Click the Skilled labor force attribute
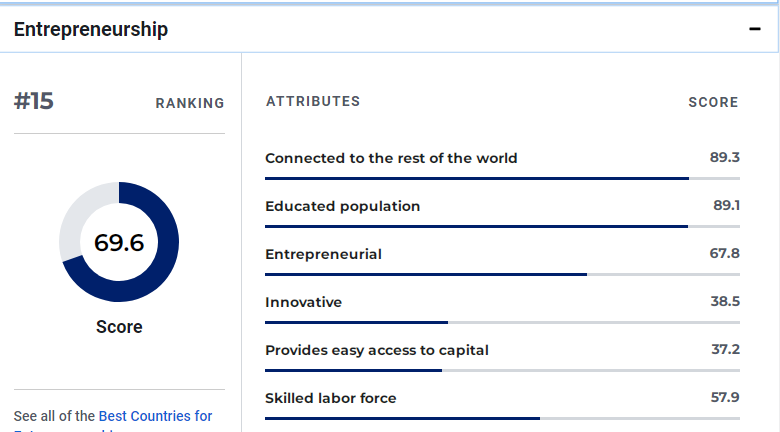 (330, 398)
